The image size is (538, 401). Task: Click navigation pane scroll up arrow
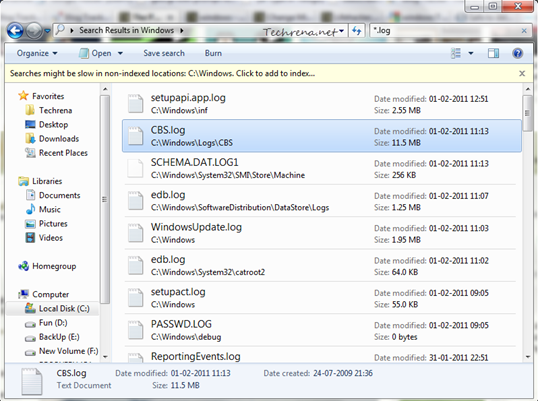(105, 89)
